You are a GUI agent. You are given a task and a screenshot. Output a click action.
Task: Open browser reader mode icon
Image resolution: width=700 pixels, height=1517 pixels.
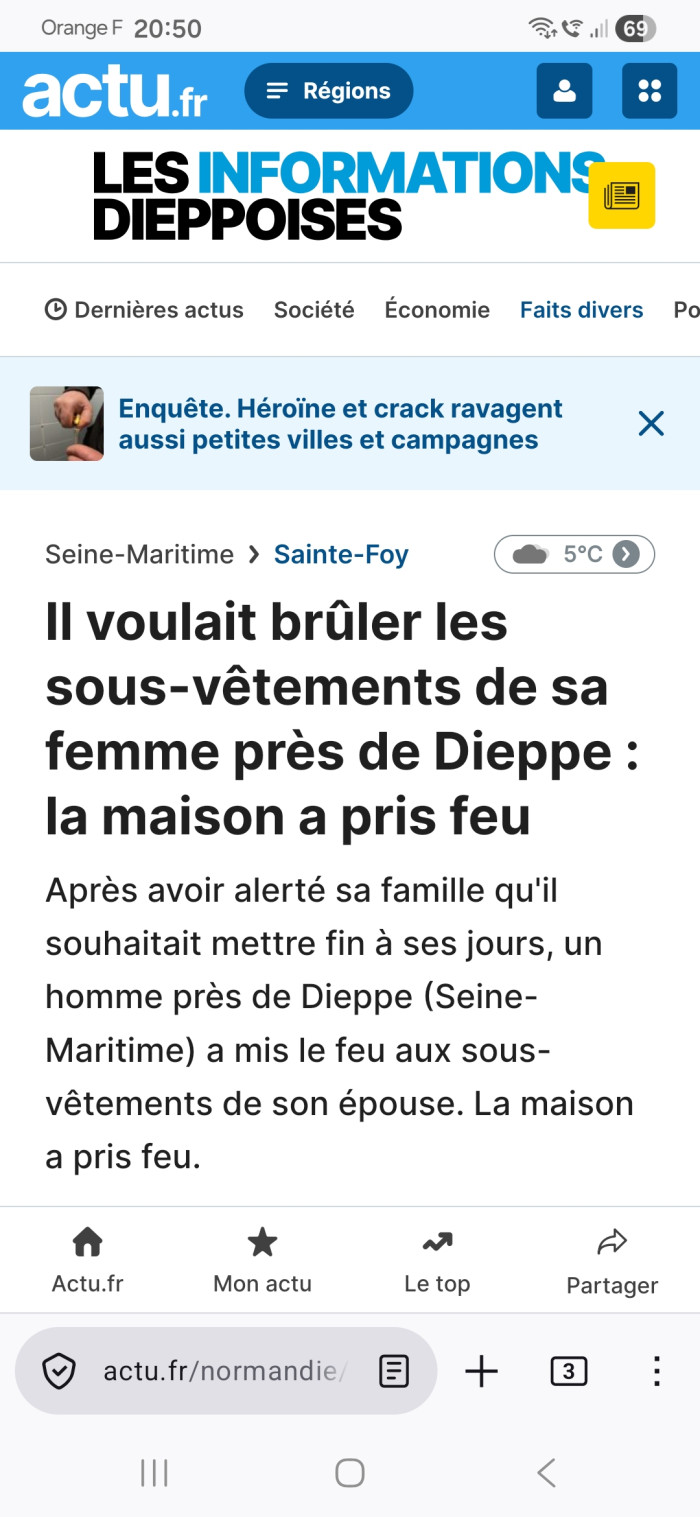394,1371
